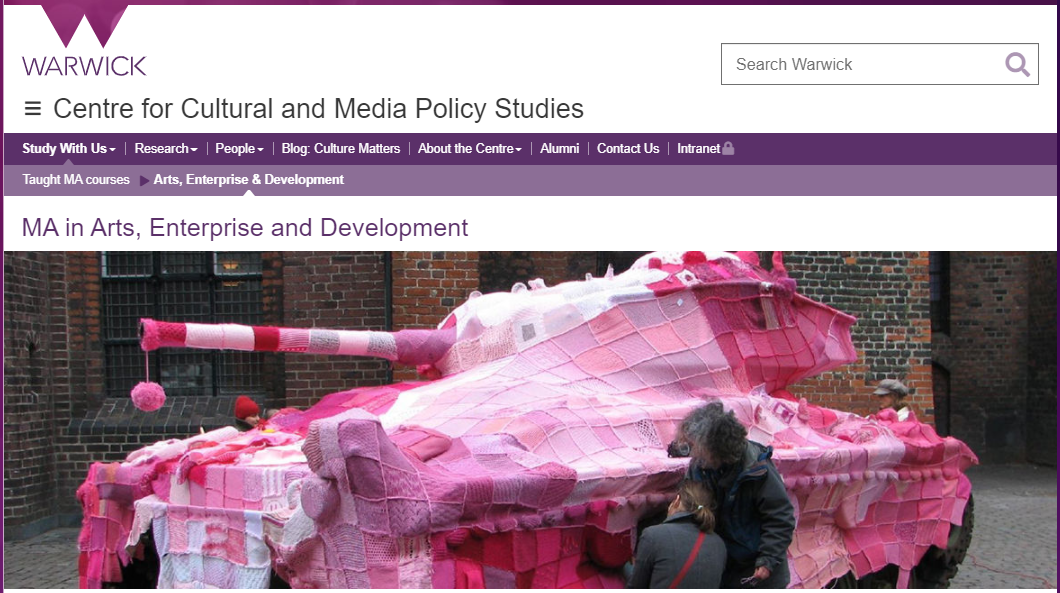
Task: Open the hamburger menu icon
Action: pyautogui.click(x=32, y=108)
